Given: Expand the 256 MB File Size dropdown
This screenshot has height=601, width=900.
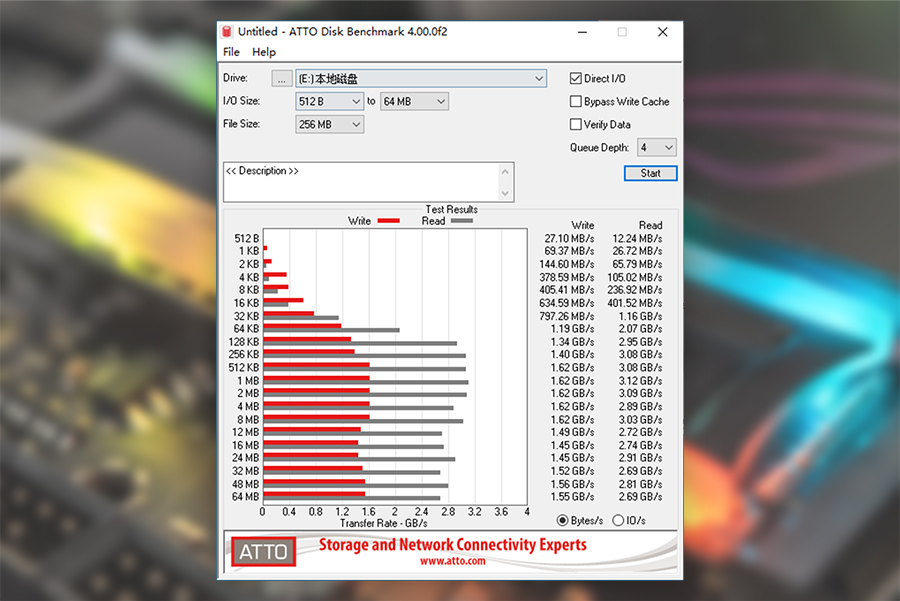Looking at the screenshot, I should click(x=329, y=125).
